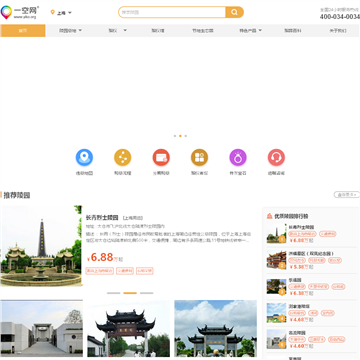Click rank badge on the ¥4.60 ranking thumbnail
The width and height of the screenshot is (360, 360).
point(282,345)
